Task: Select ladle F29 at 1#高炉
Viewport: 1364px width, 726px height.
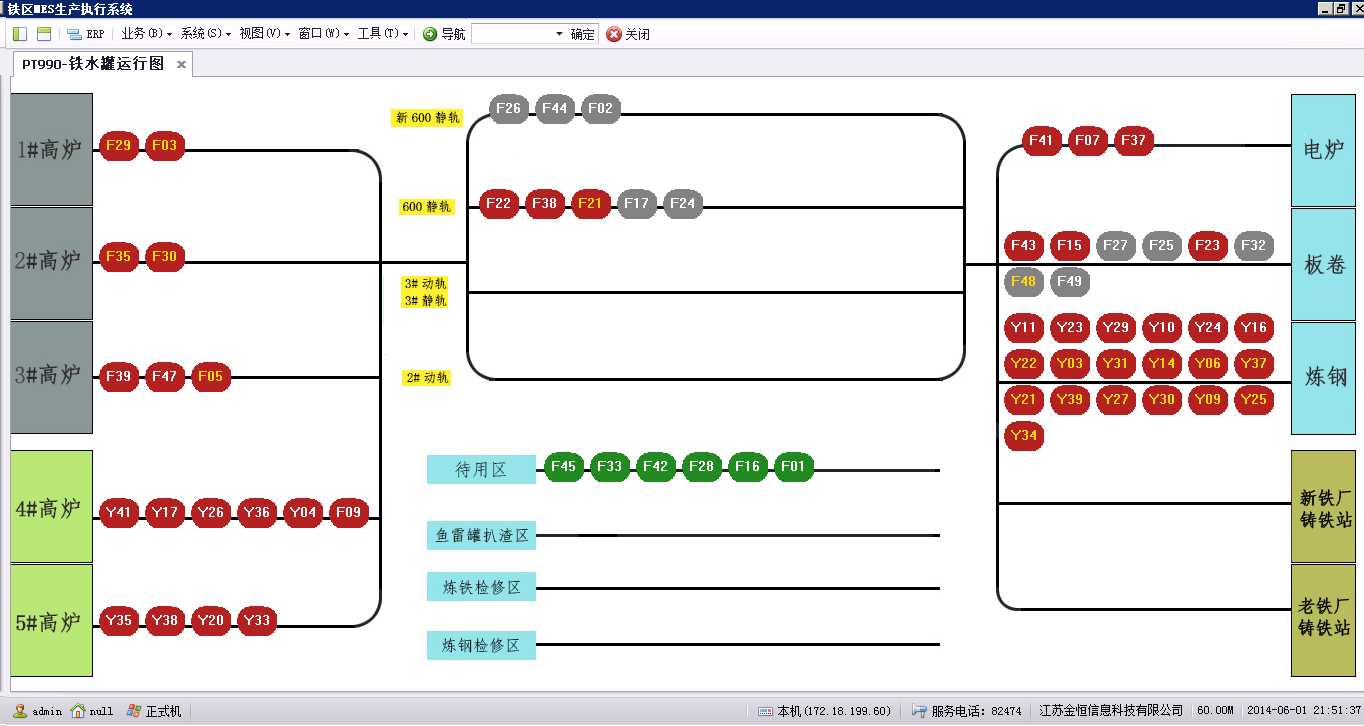Action: pos(118,146)
